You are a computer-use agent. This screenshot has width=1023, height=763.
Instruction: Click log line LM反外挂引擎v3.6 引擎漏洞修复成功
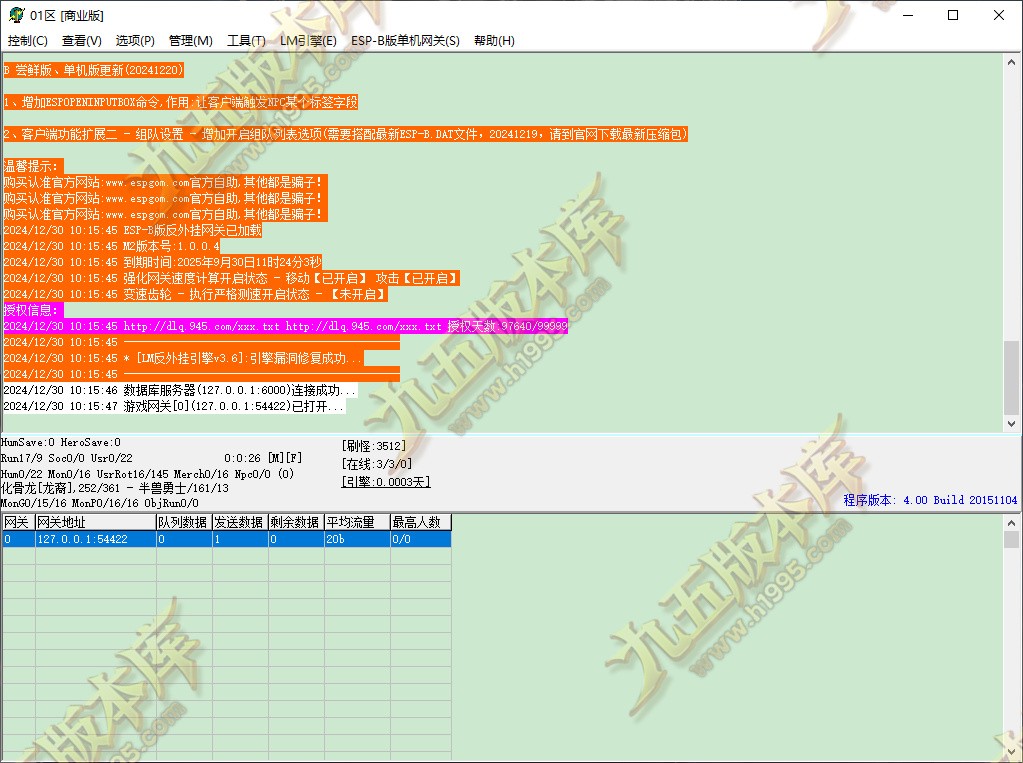pyautogui.click(x=183, y=358)
